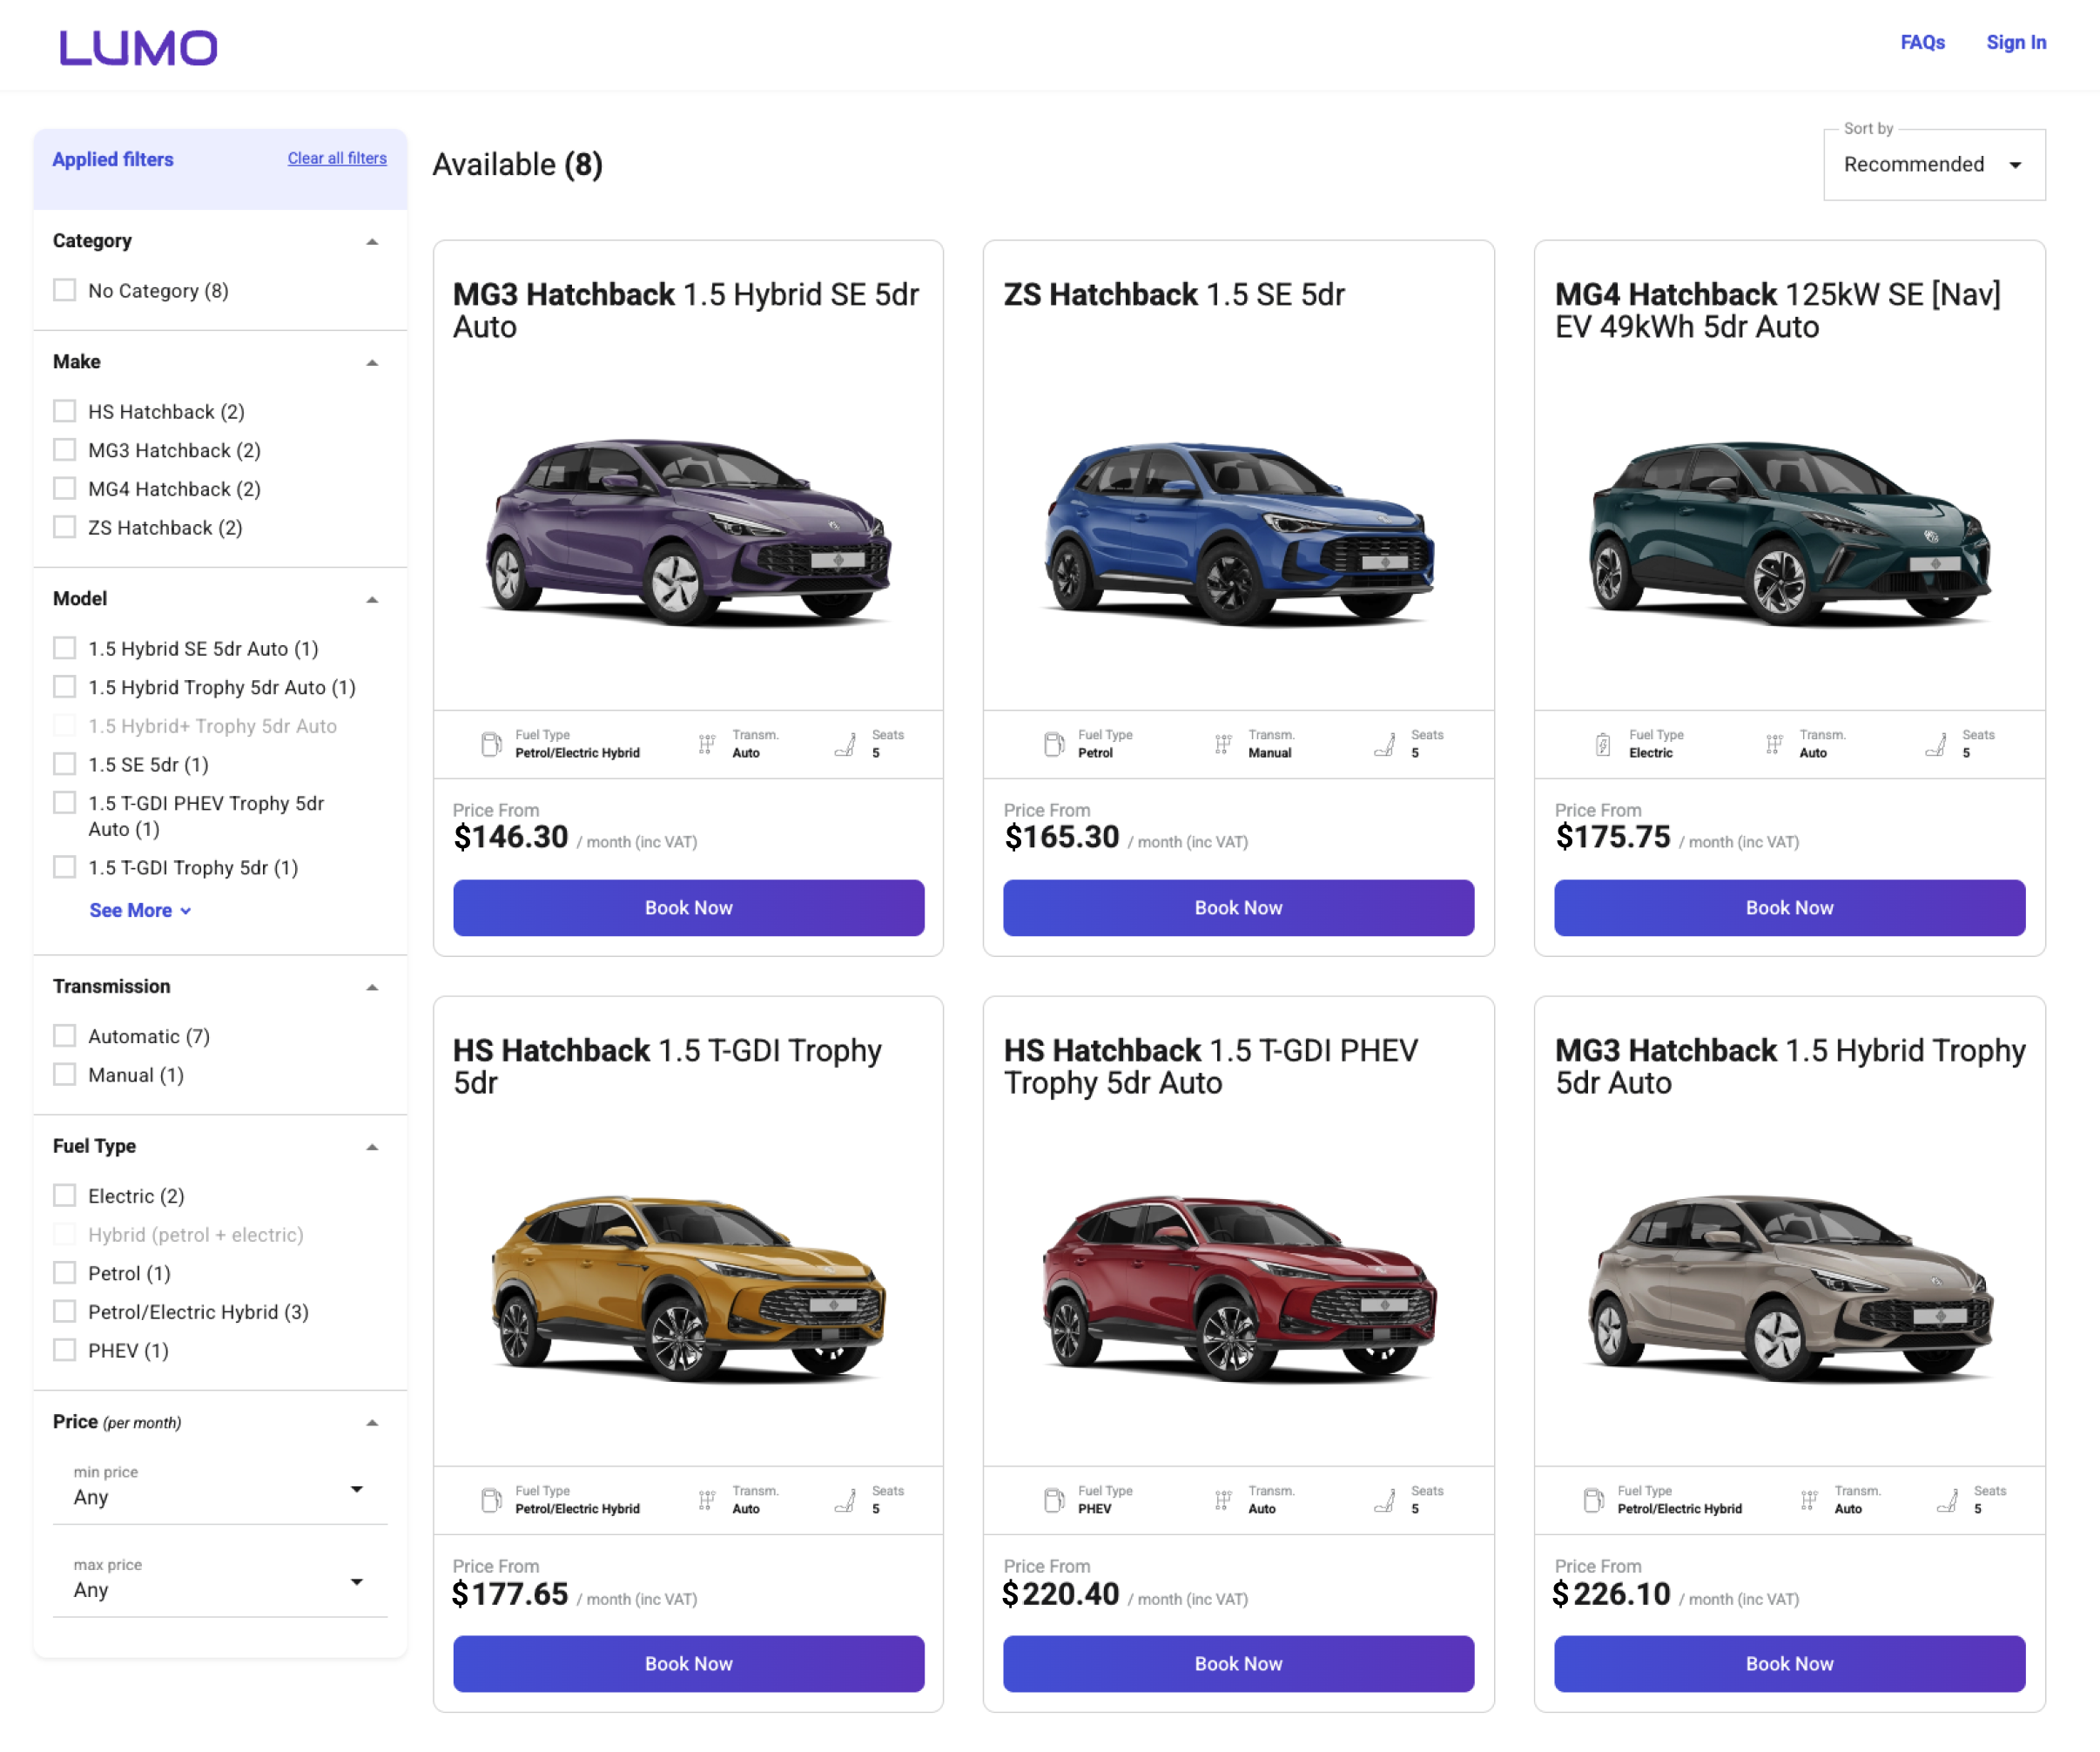Go to Sign In

(2015, 42)
